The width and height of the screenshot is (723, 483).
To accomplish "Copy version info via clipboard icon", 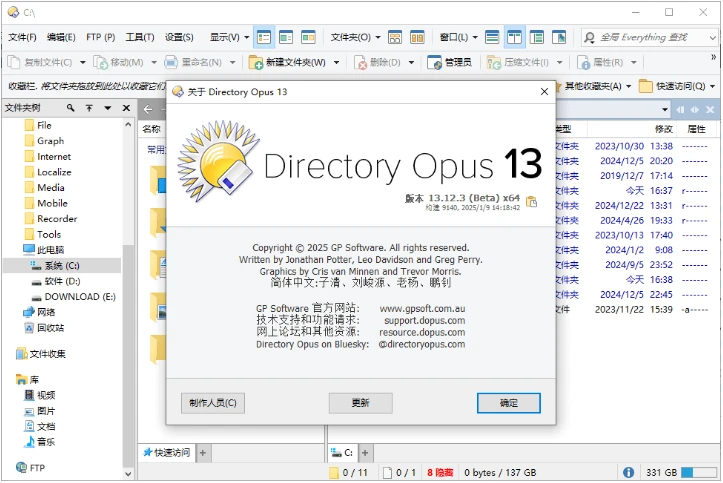I will [532, 202].
